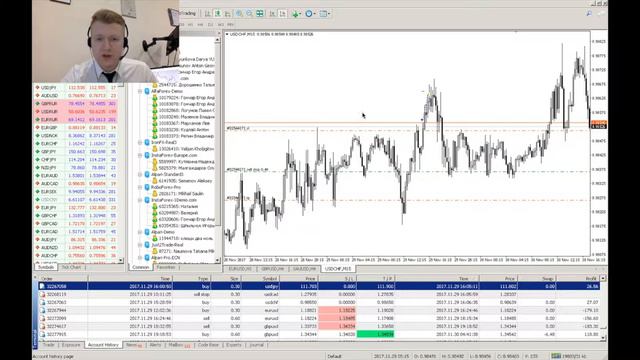The width and height of the screenshot is (640, 360).
Task: Click the zoom out magnifier icon
Action: 249,13
